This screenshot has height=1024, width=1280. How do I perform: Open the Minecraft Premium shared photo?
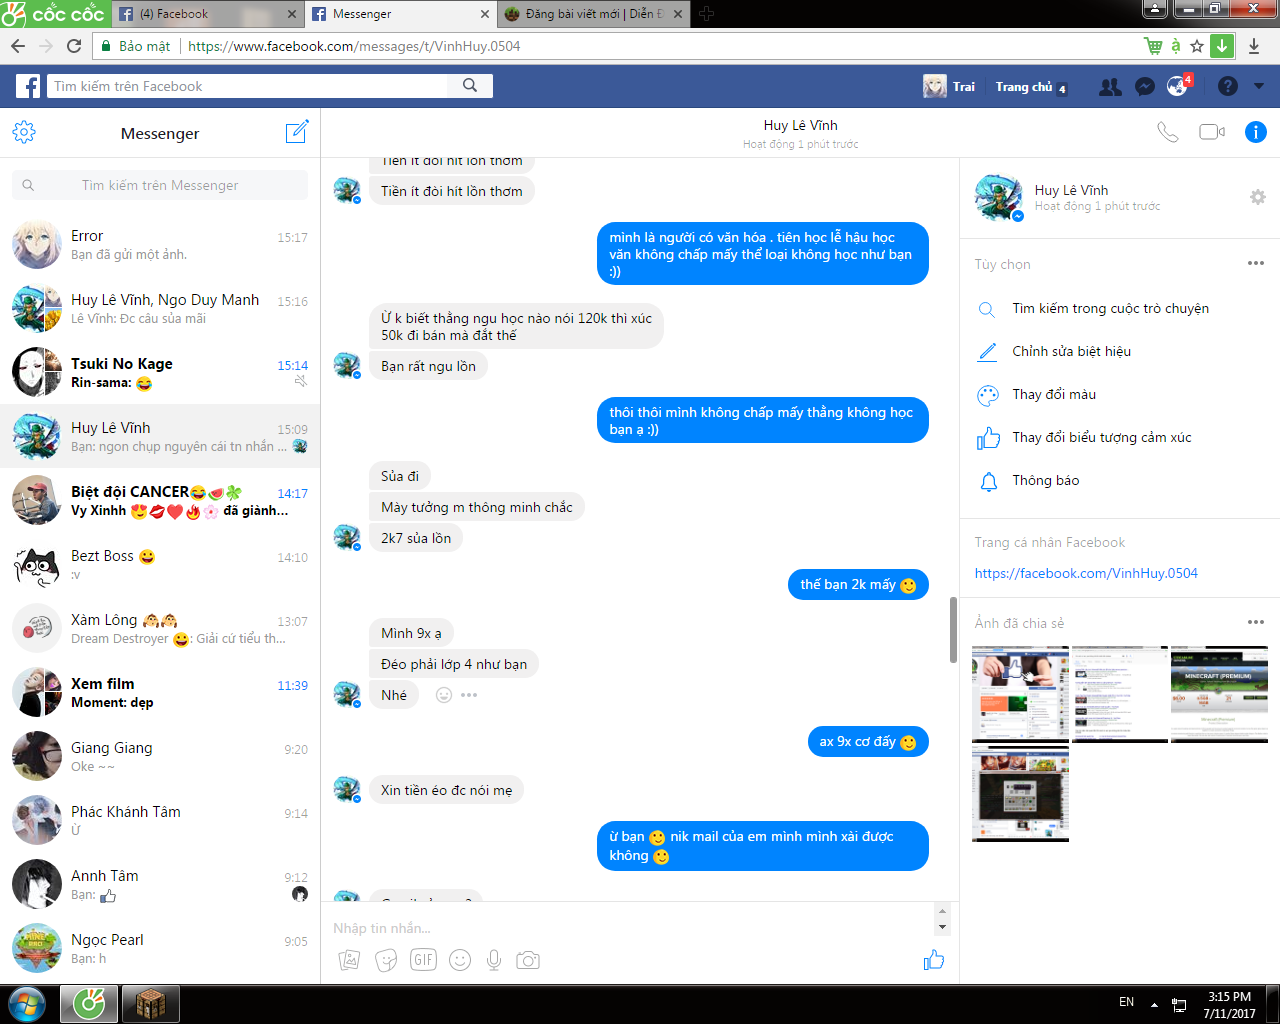coord(1219,694)
